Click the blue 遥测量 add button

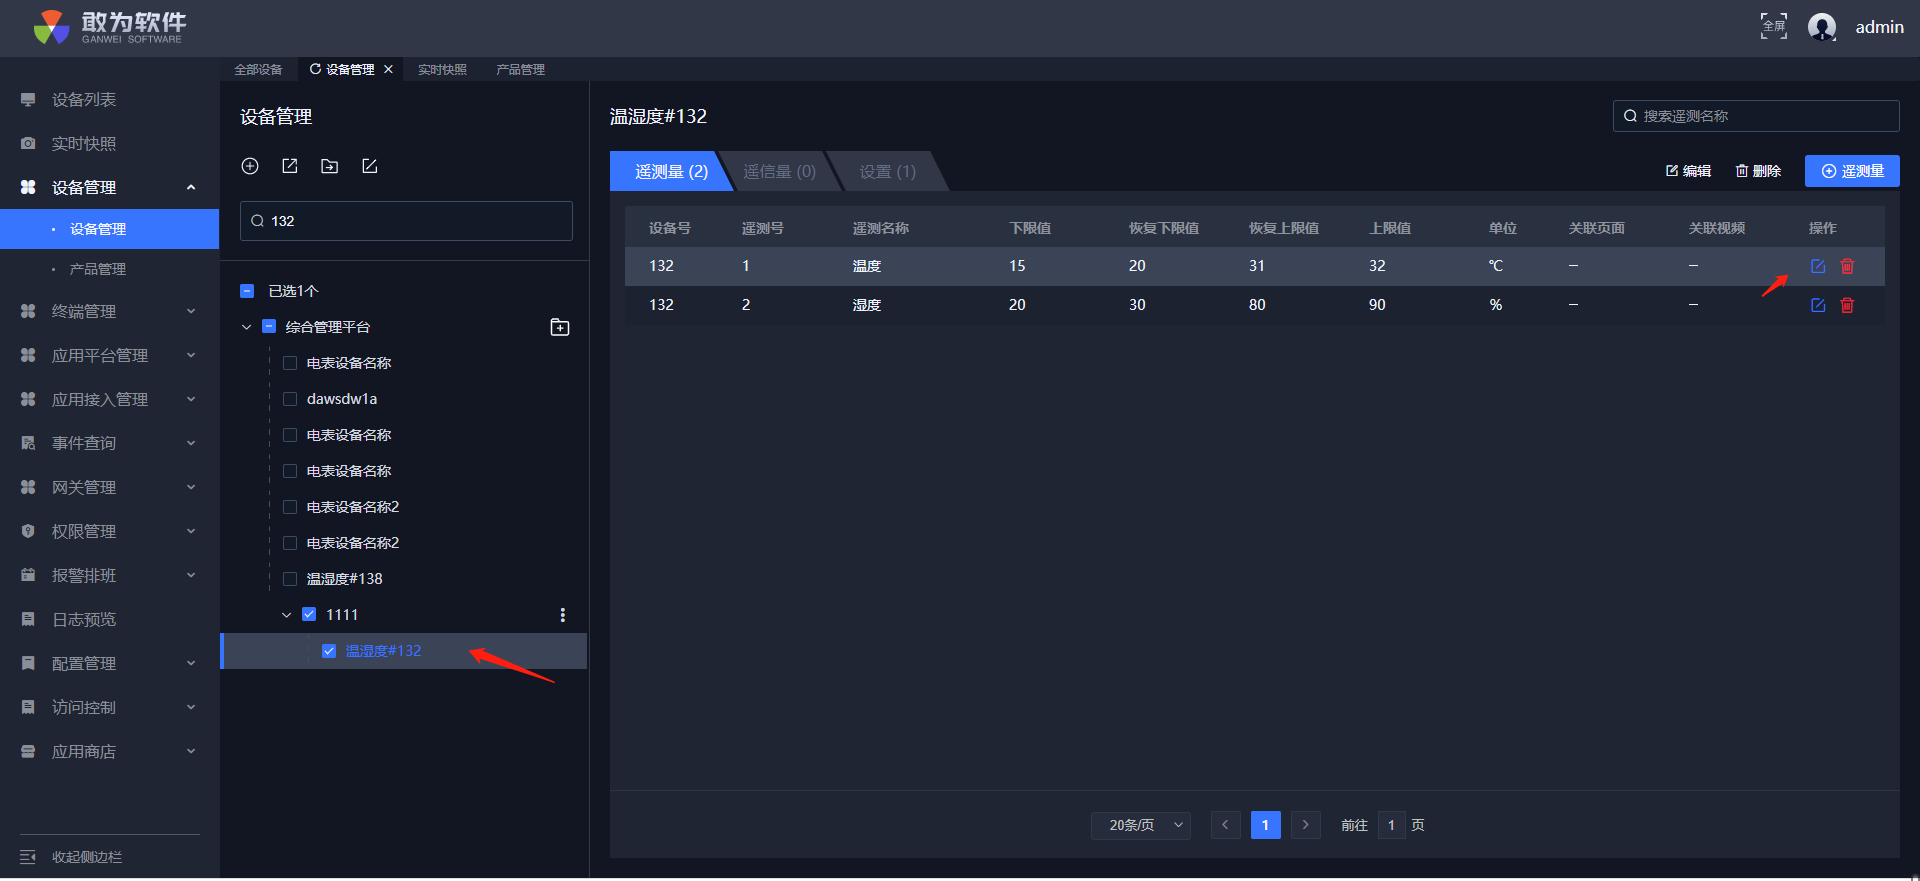(x=1852, y=171)
